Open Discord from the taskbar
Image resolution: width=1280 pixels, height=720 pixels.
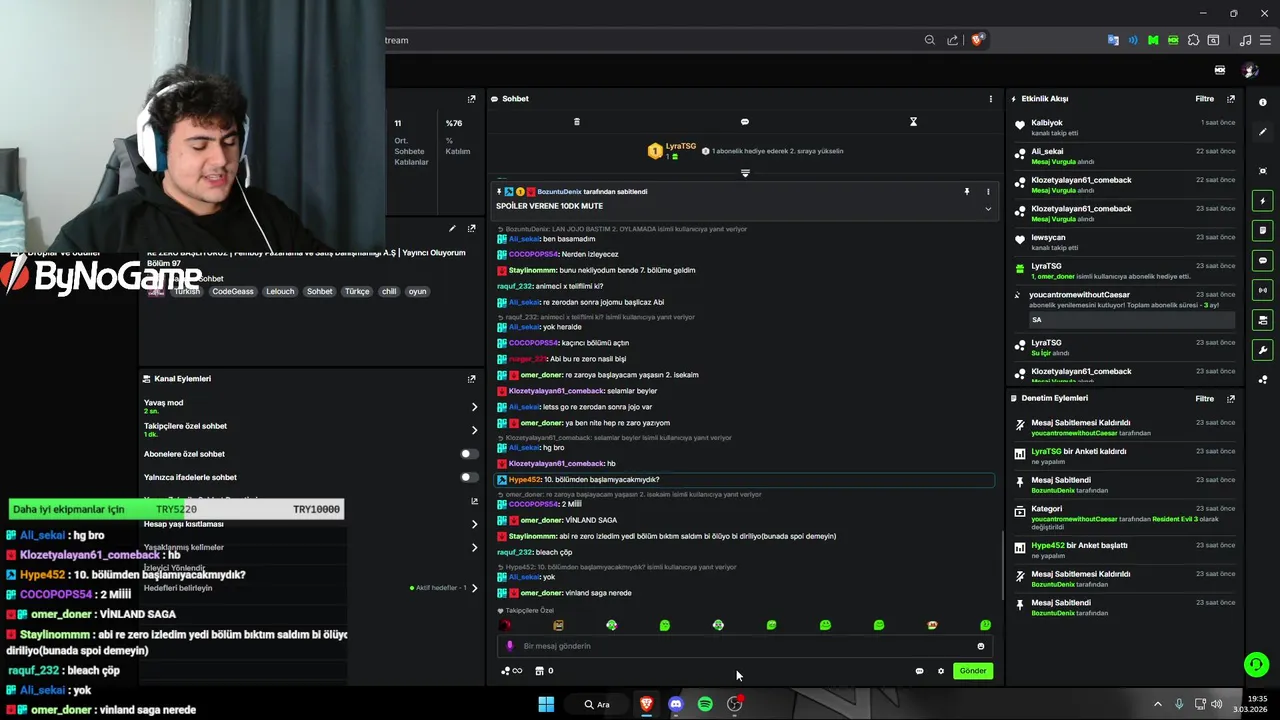point(676,704)
